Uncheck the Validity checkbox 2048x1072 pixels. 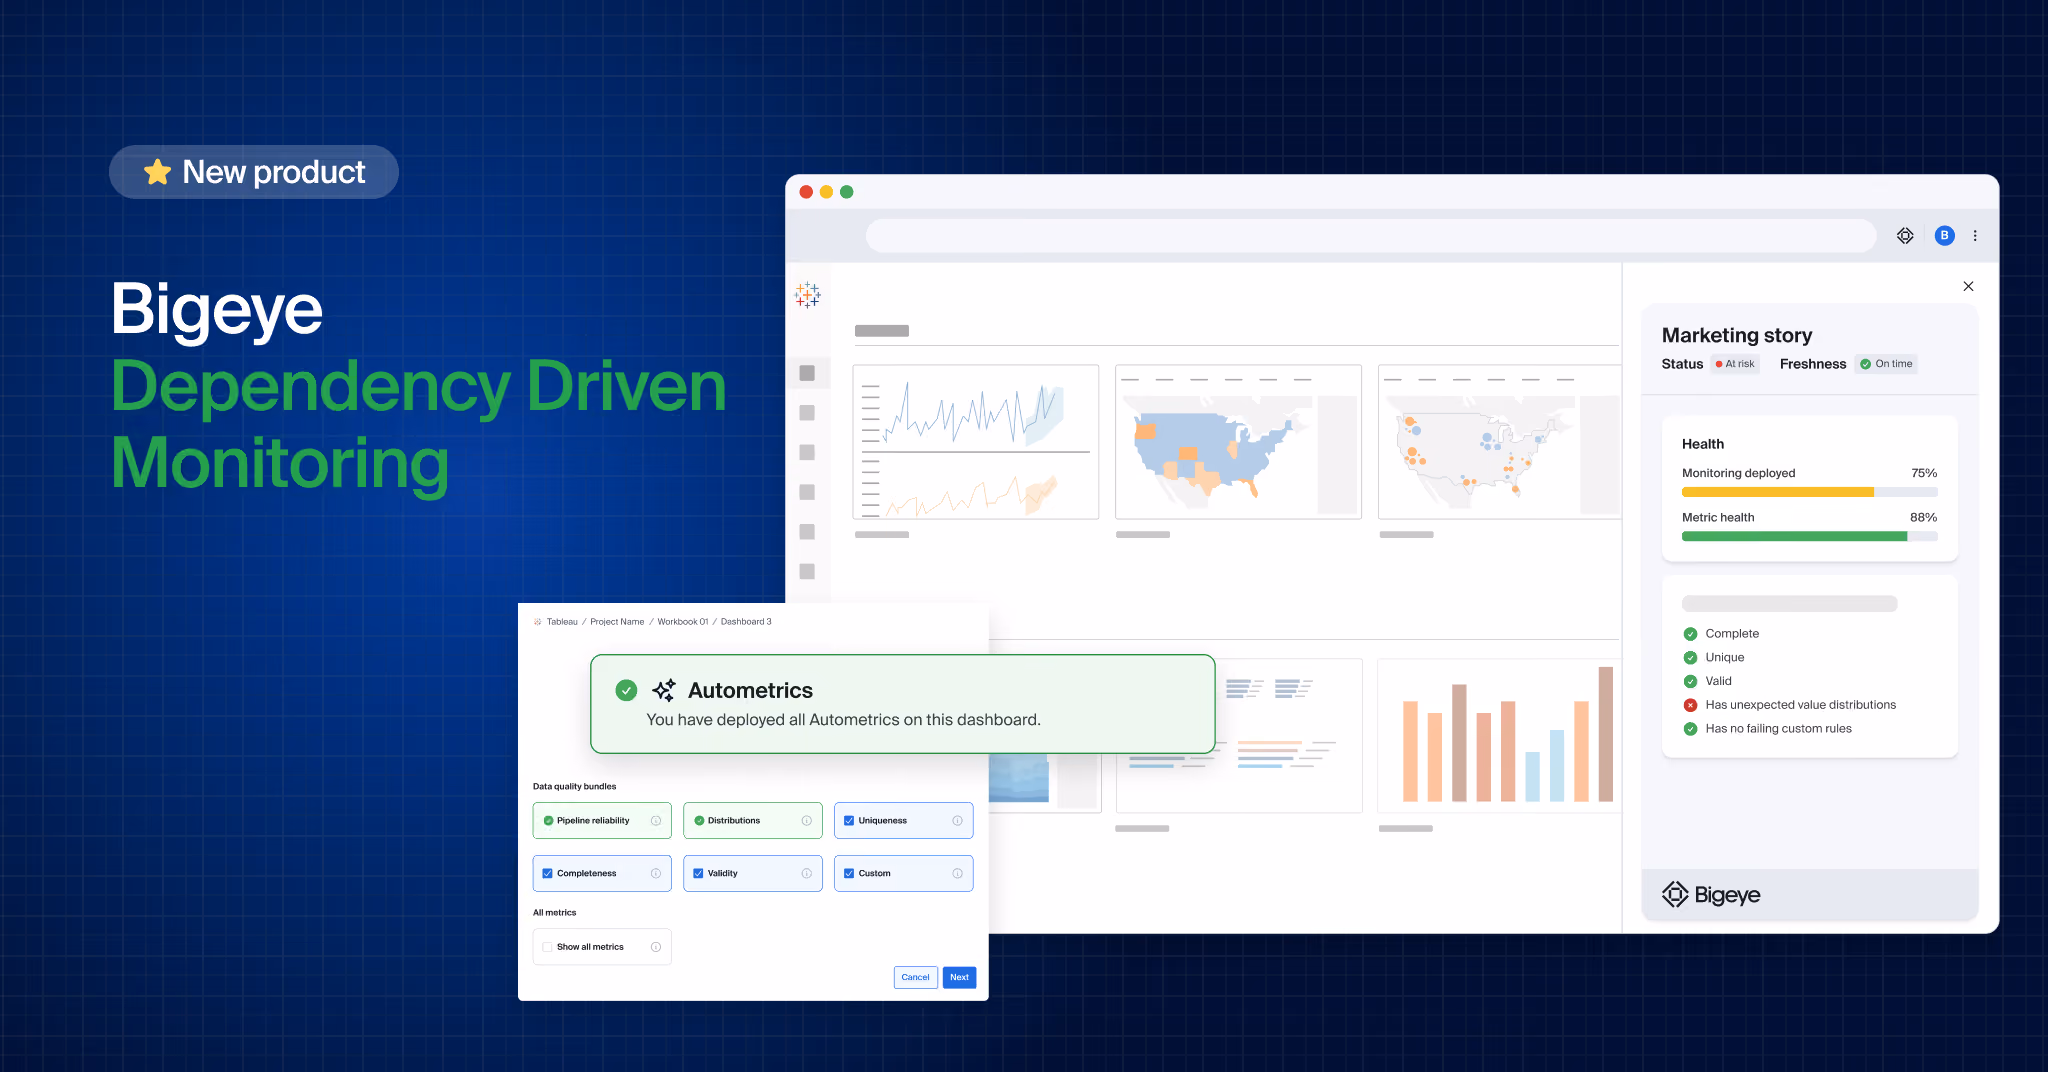[x=699, y=874]
